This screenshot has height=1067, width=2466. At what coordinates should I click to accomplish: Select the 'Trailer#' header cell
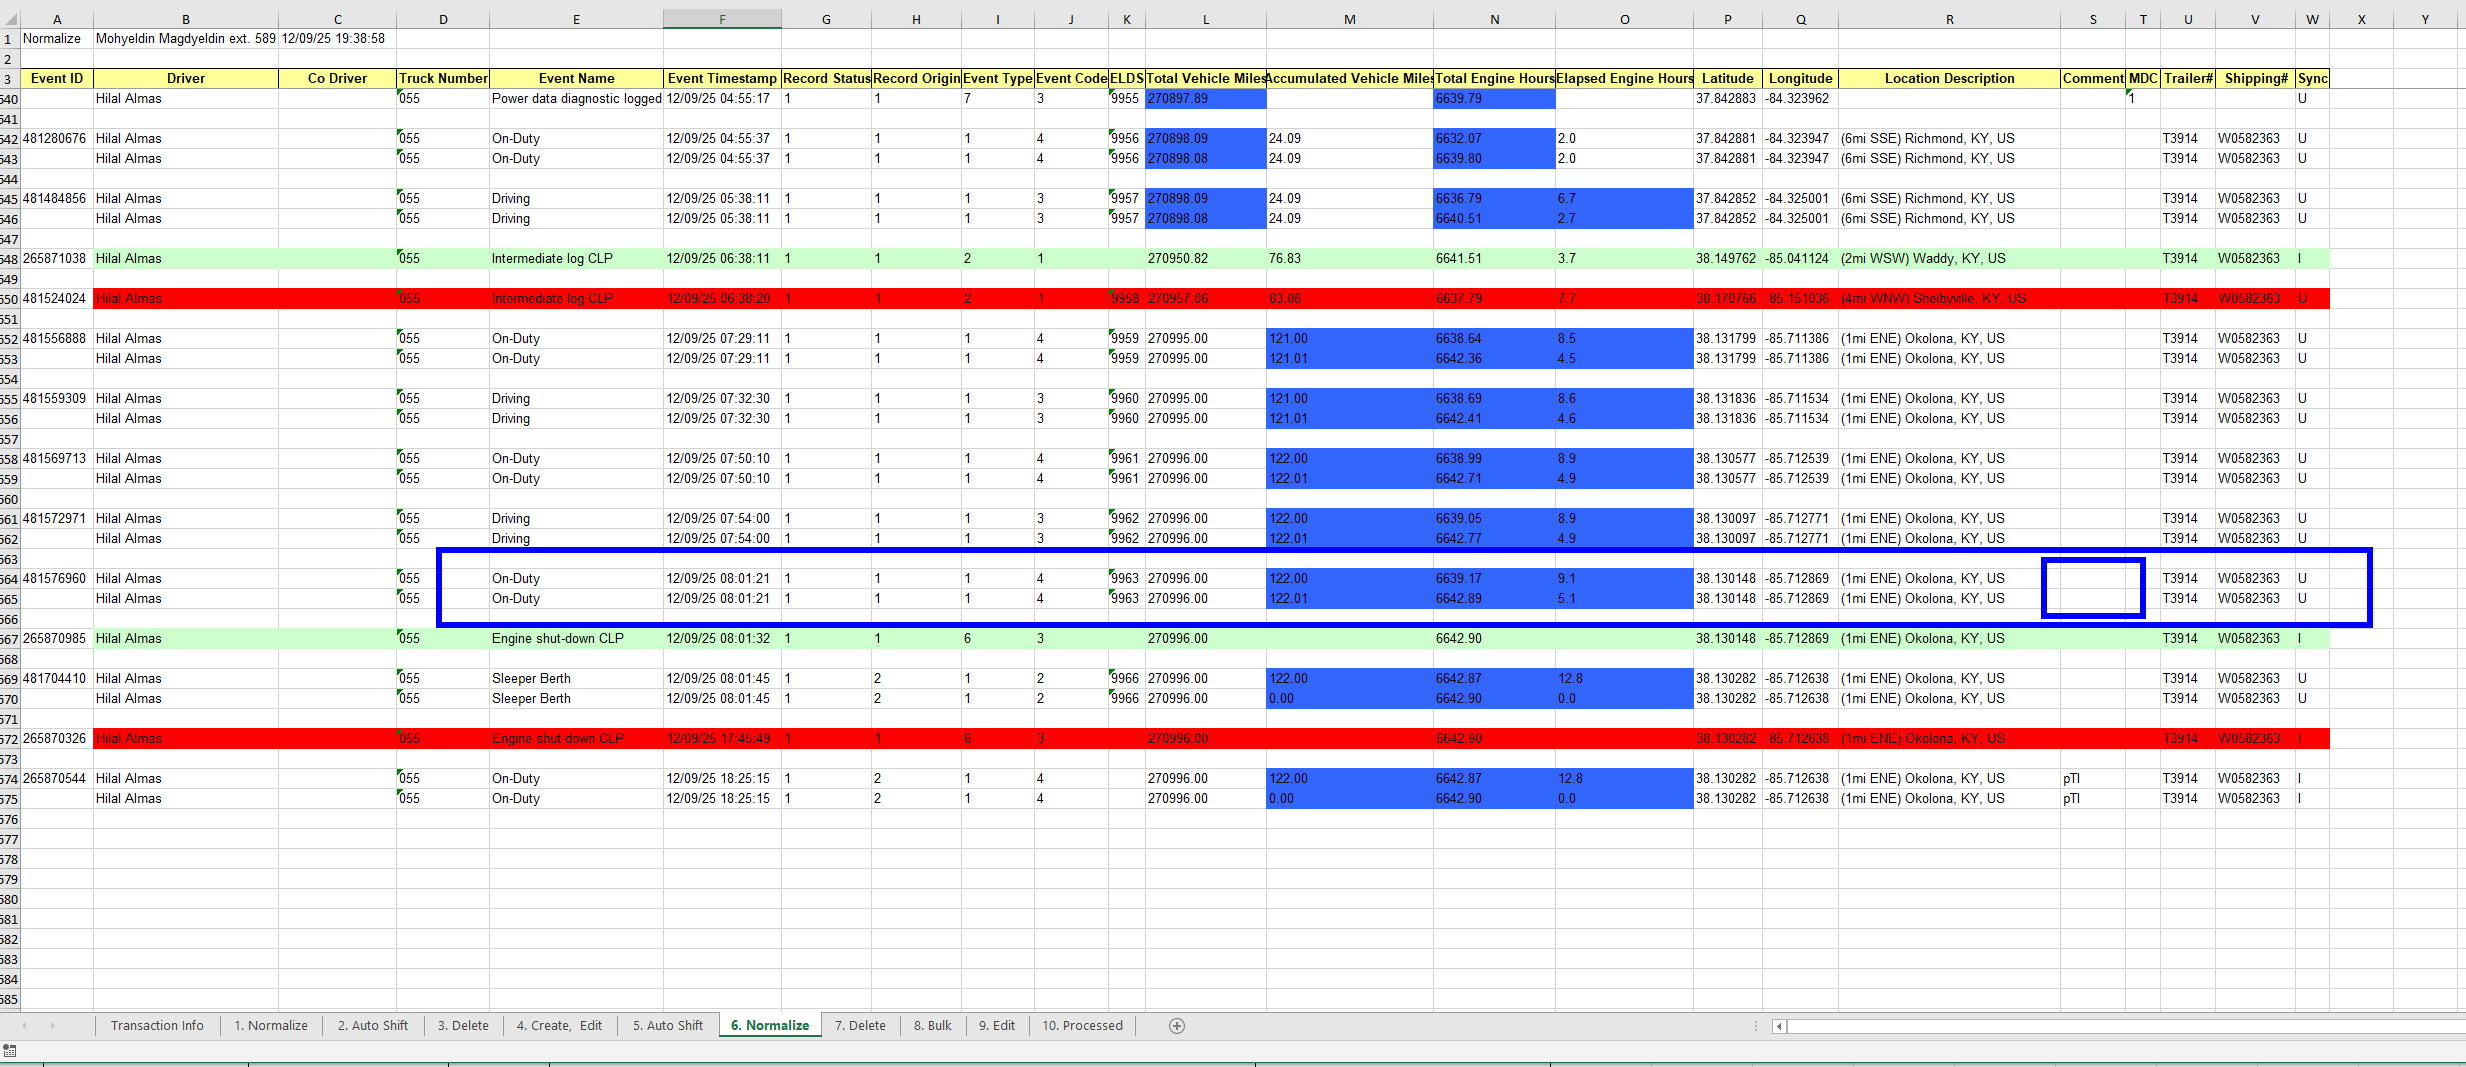click(2188, 79)
